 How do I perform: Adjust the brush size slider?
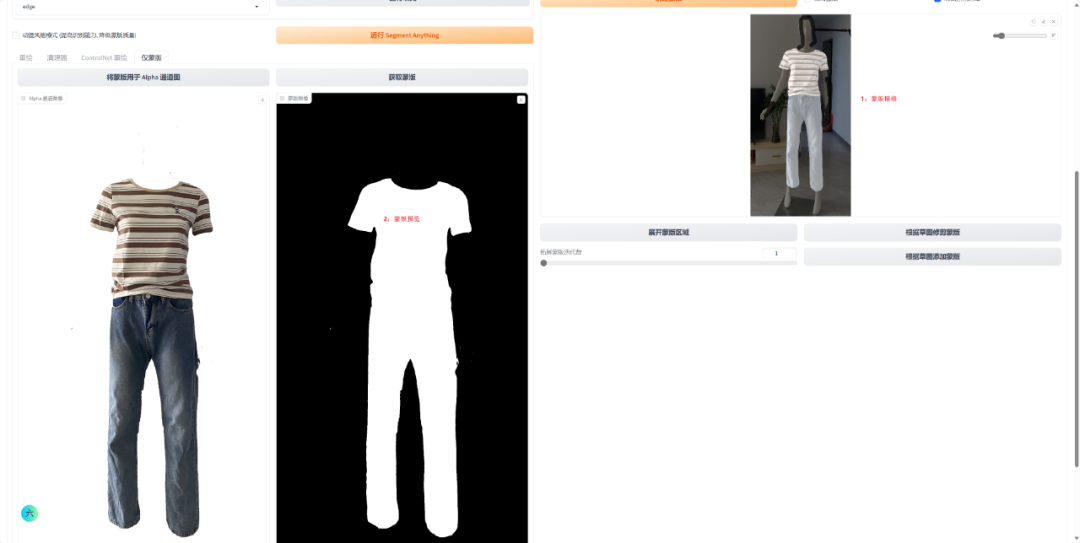[x=1019, y=36]
